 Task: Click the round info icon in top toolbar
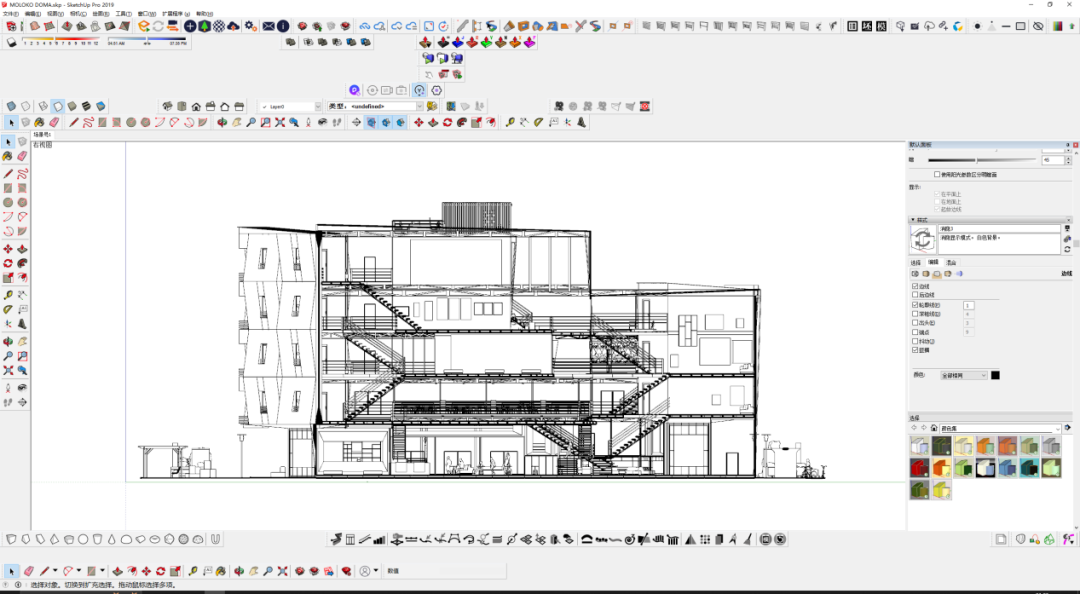[283, 26]
